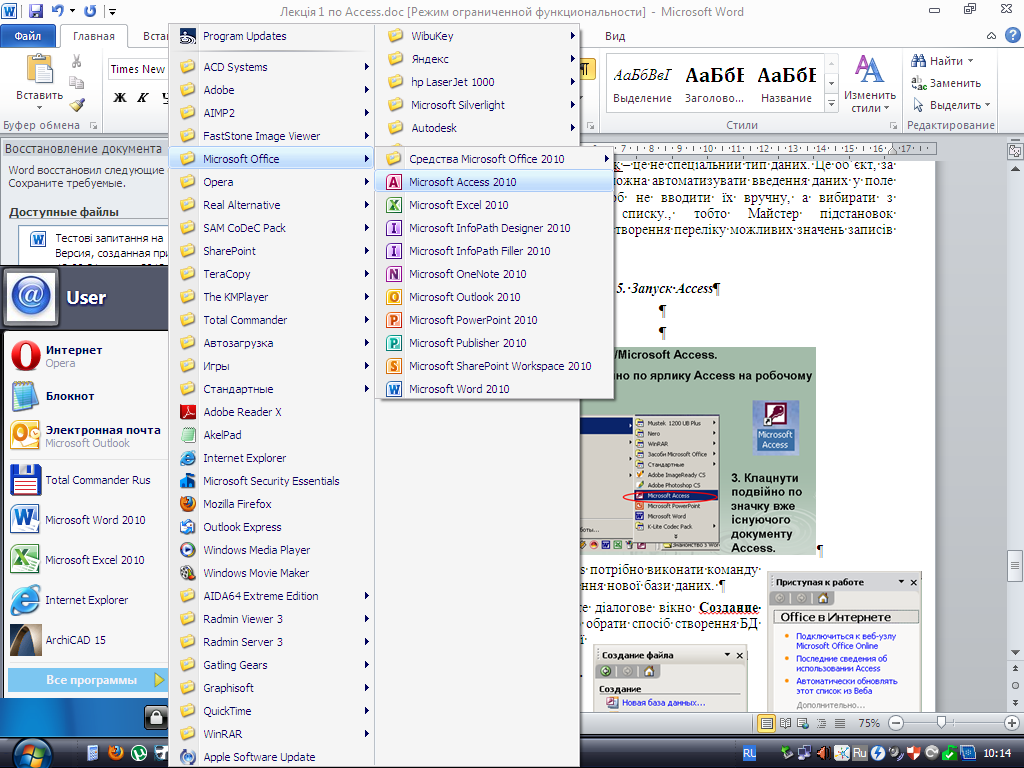Launch Microsoft PowerPoint 2010
This screenshot has width=1024, height=768.
(x=494, y=320)
